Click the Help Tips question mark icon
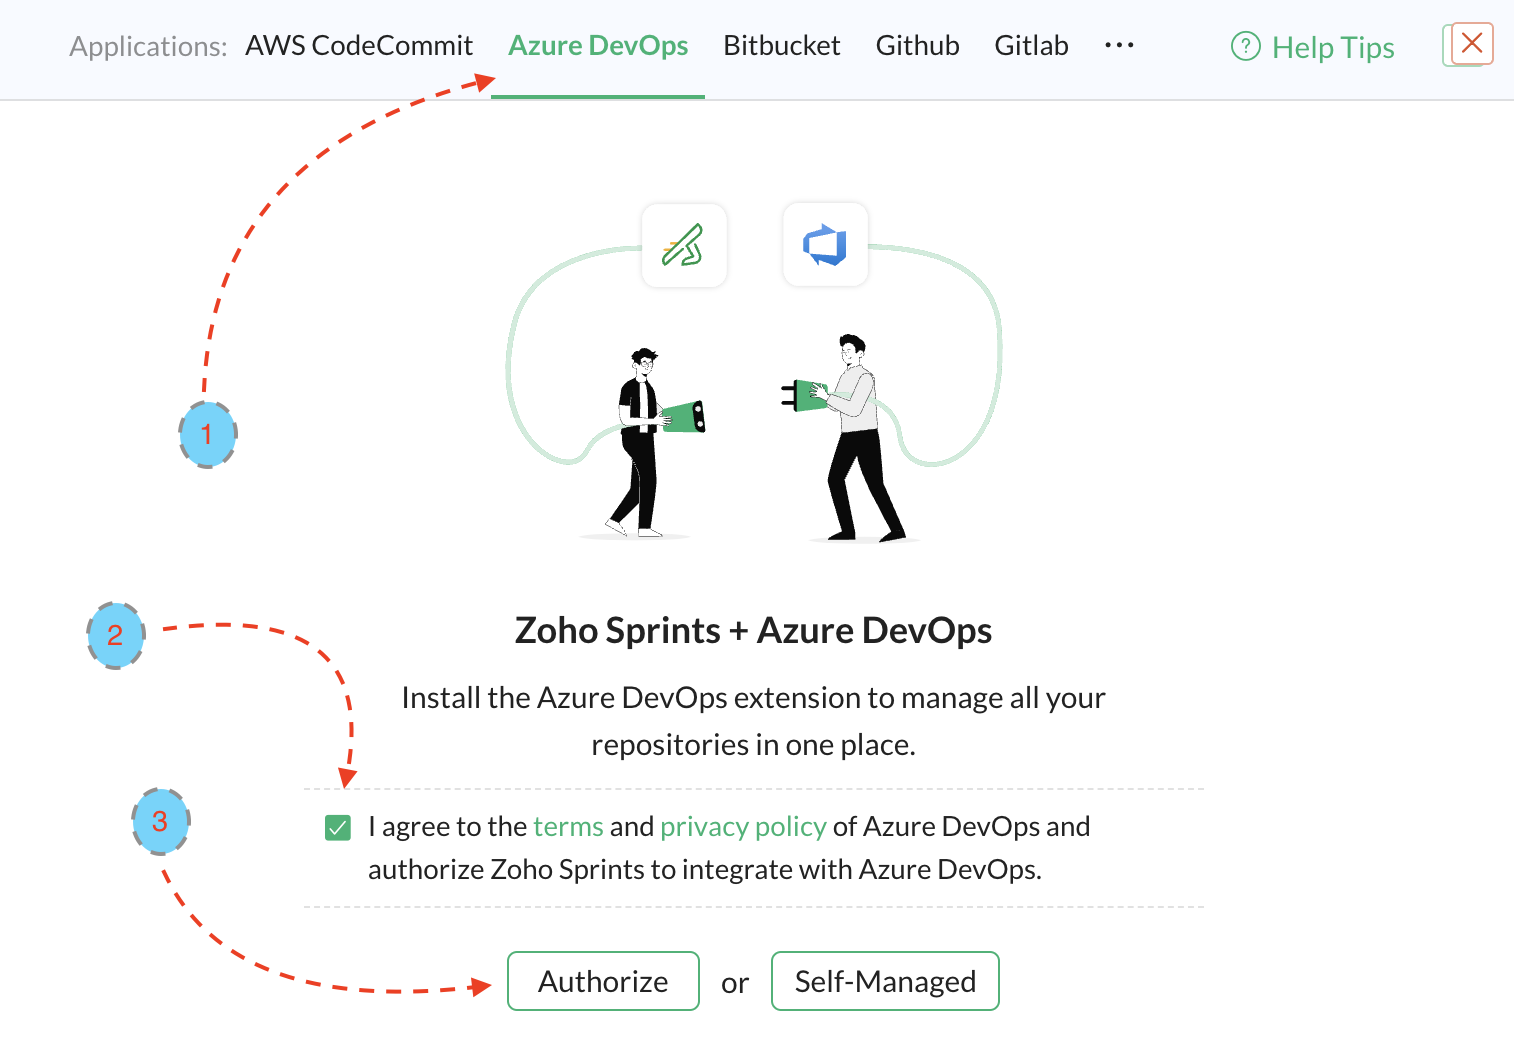 [x=1246, y=47]
